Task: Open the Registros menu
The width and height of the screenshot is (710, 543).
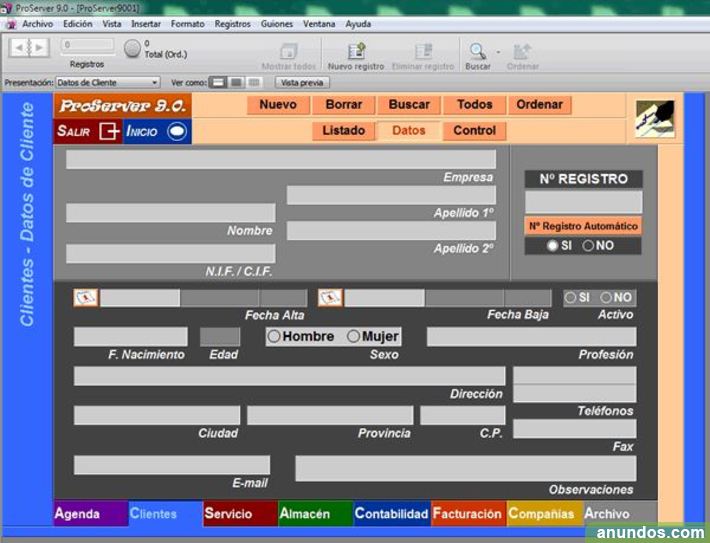Action: [x=232, y=24]
